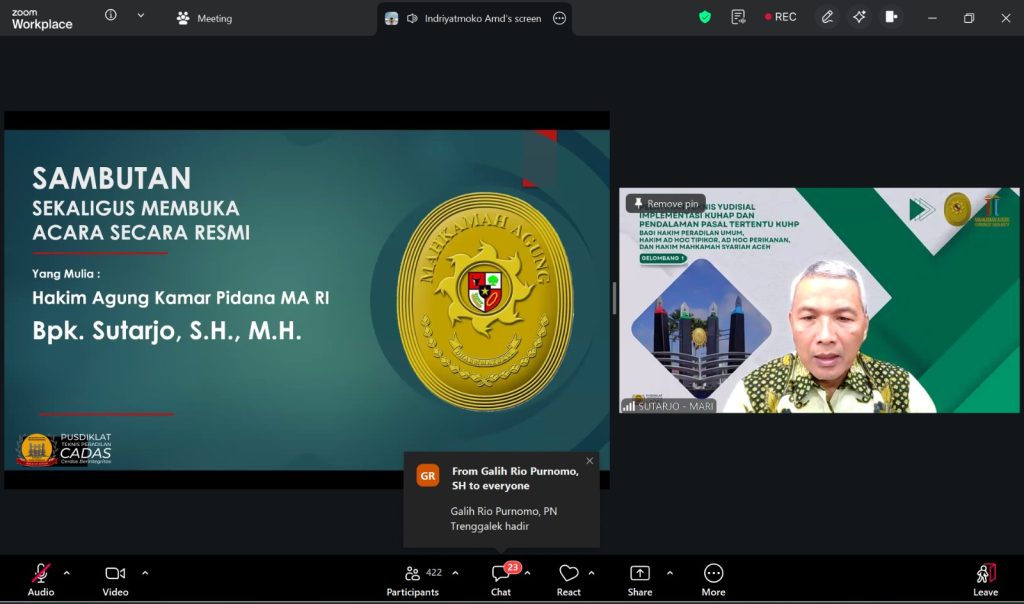Open the meeting info icon
The width and height of the screenshot is (1024, 604).
click(111, 16)
